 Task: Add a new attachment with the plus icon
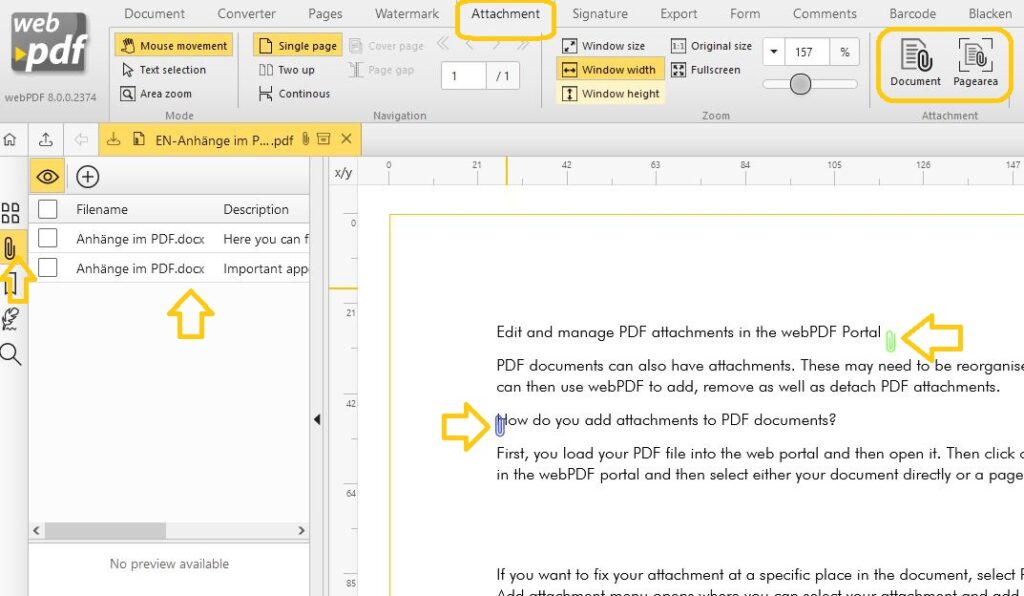tap(88, 176)
